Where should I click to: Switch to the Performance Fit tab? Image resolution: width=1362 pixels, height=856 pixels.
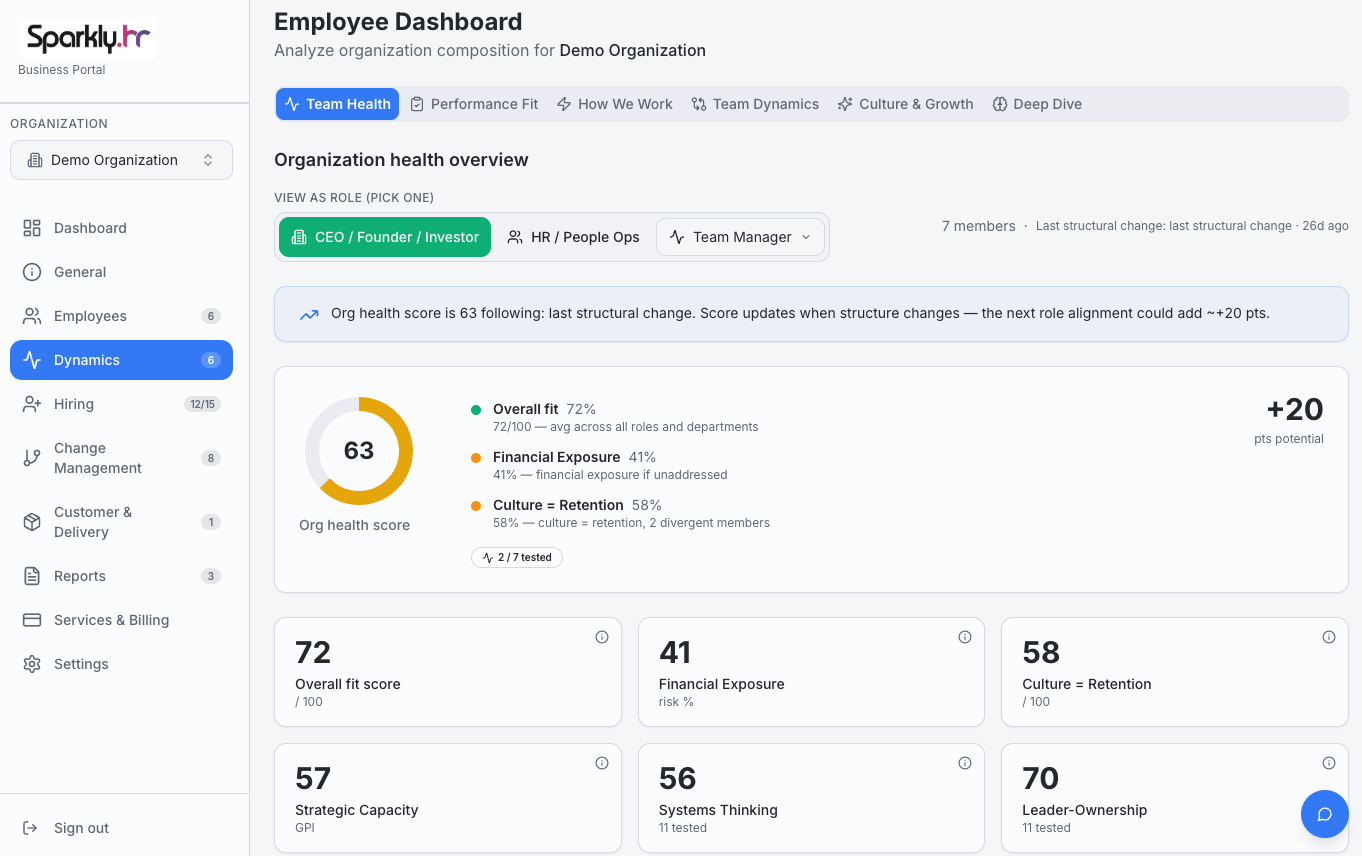point(474,104)
